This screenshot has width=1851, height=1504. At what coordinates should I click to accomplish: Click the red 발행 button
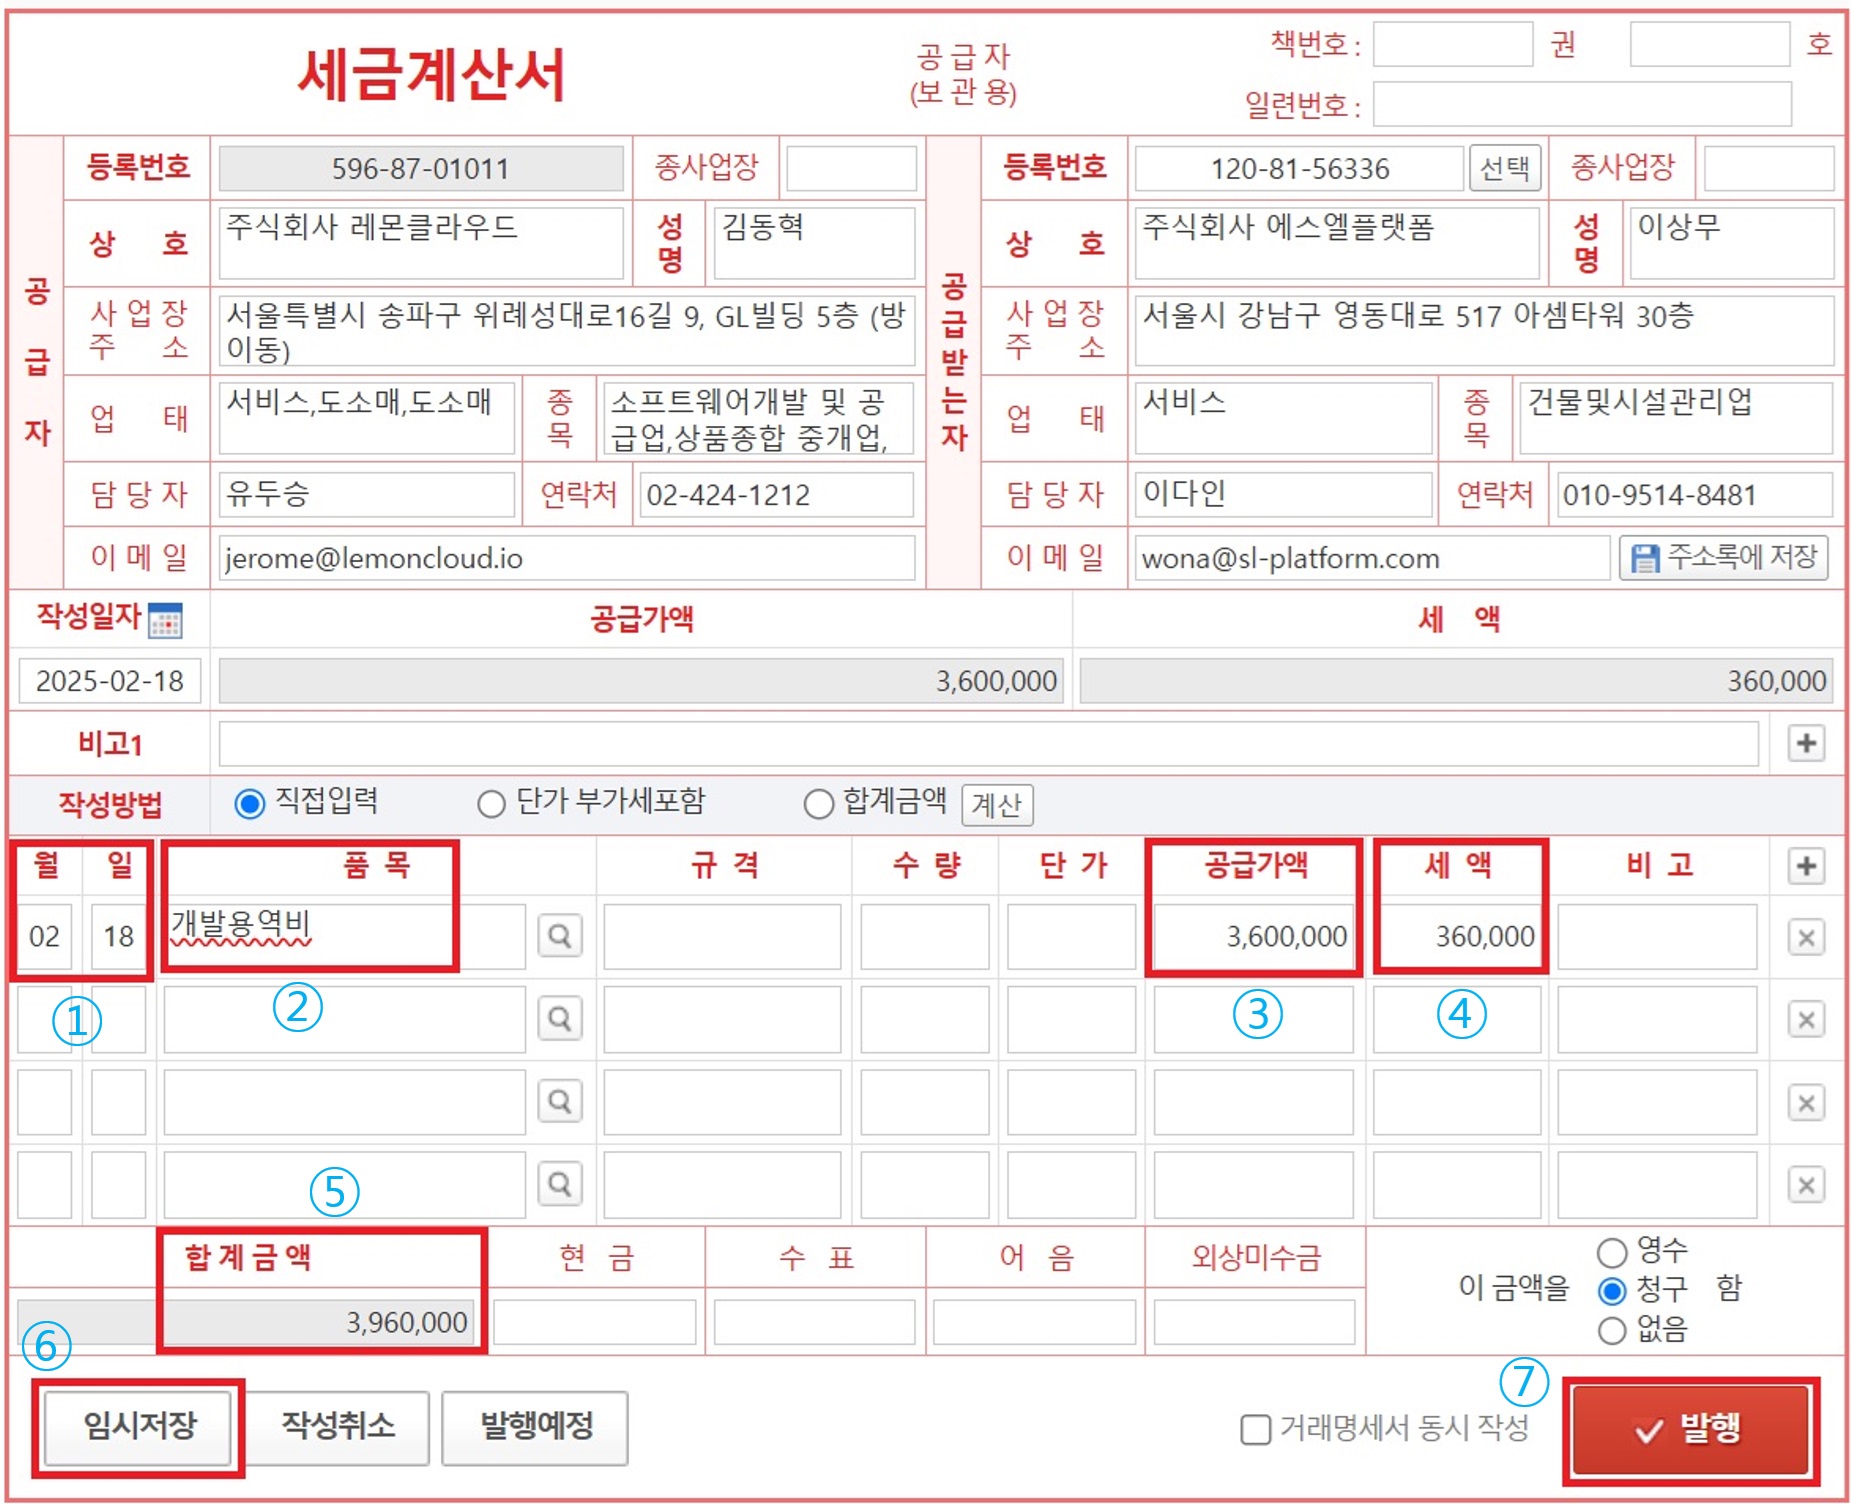coord(1690,1430)
